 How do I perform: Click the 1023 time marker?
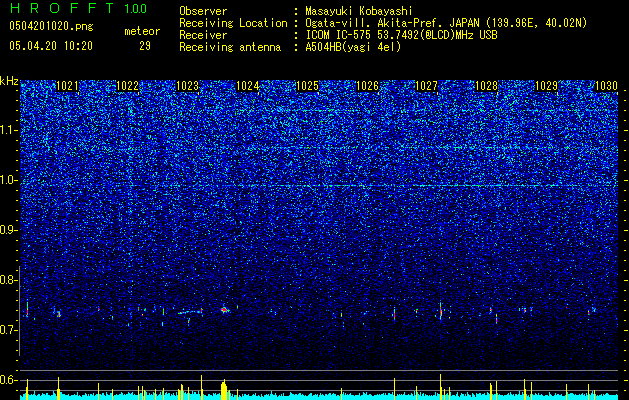coord(187,86)
